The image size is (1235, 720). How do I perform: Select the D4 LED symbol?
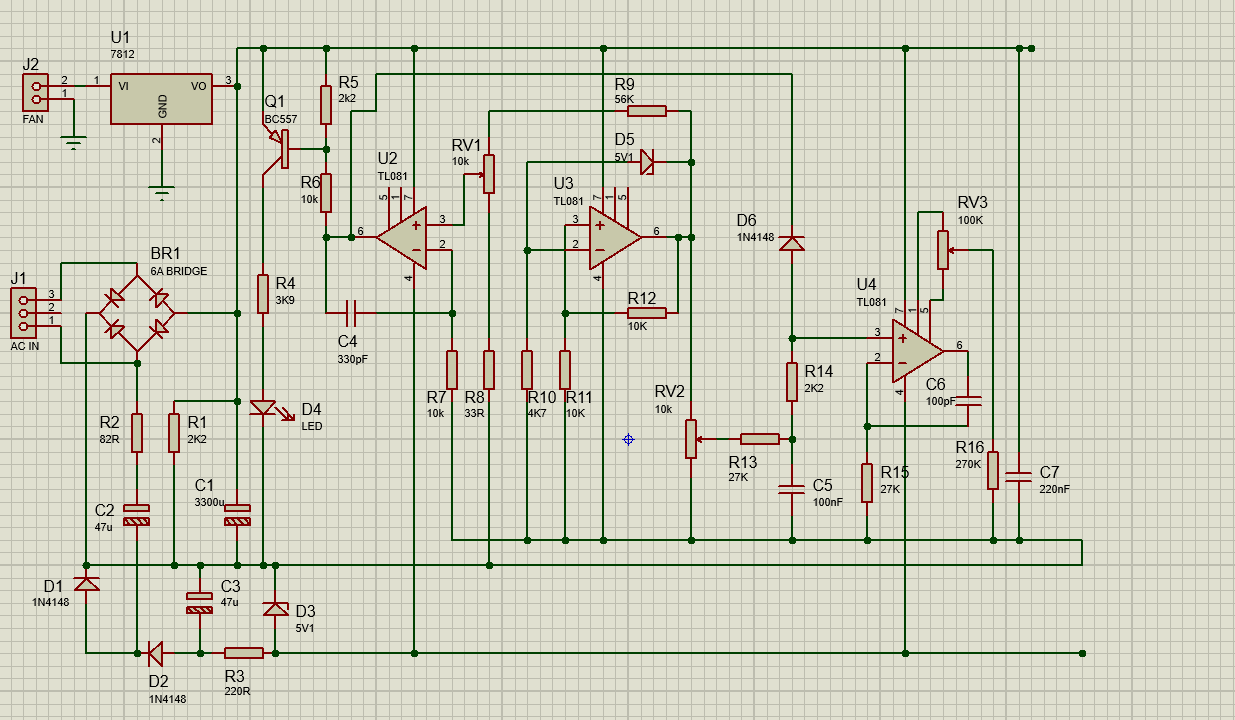[264, 408]
